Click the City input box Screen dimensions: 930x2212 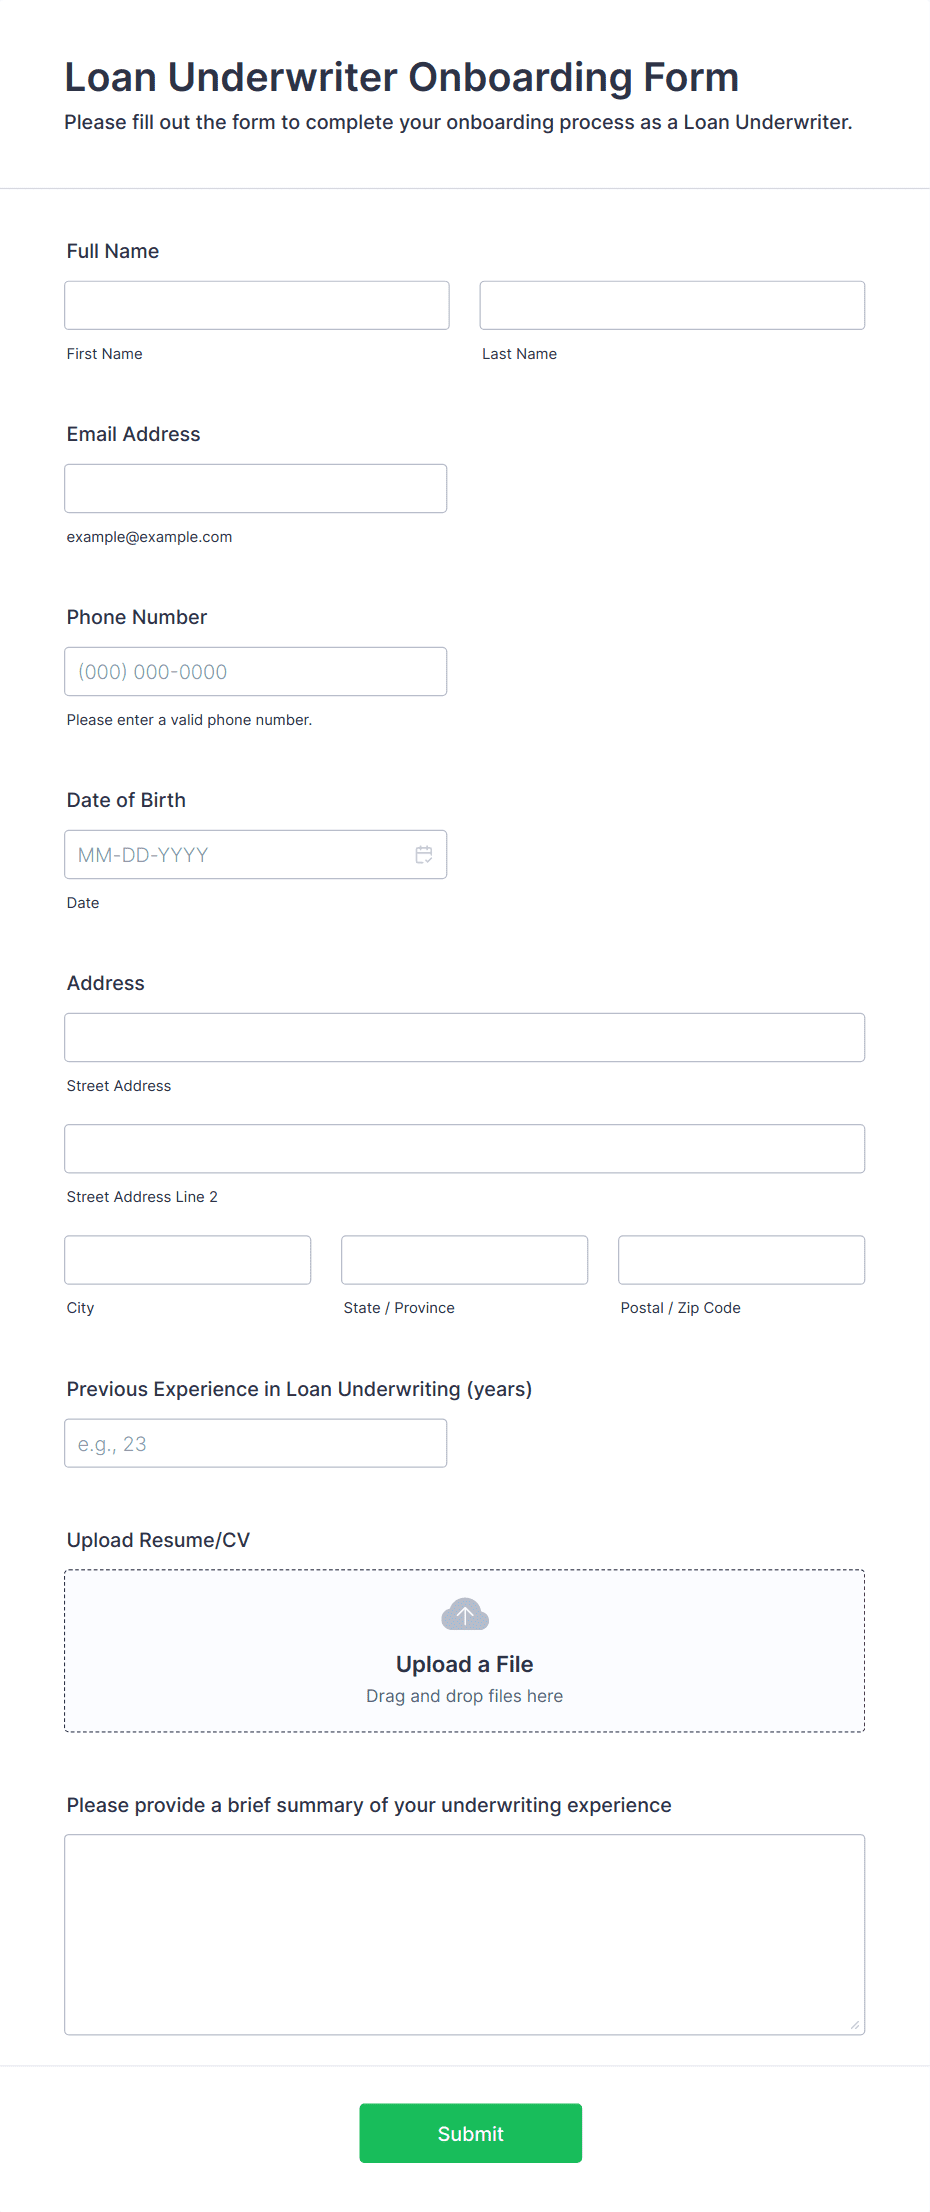coord(187,1259)
